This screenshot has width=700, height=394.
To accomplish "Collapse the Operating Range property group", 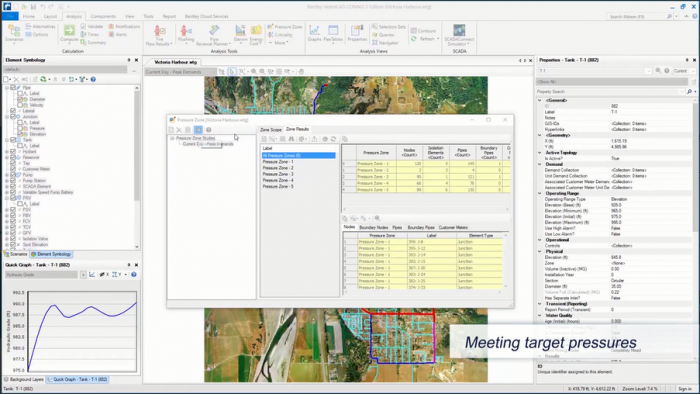I will [540, 193].
